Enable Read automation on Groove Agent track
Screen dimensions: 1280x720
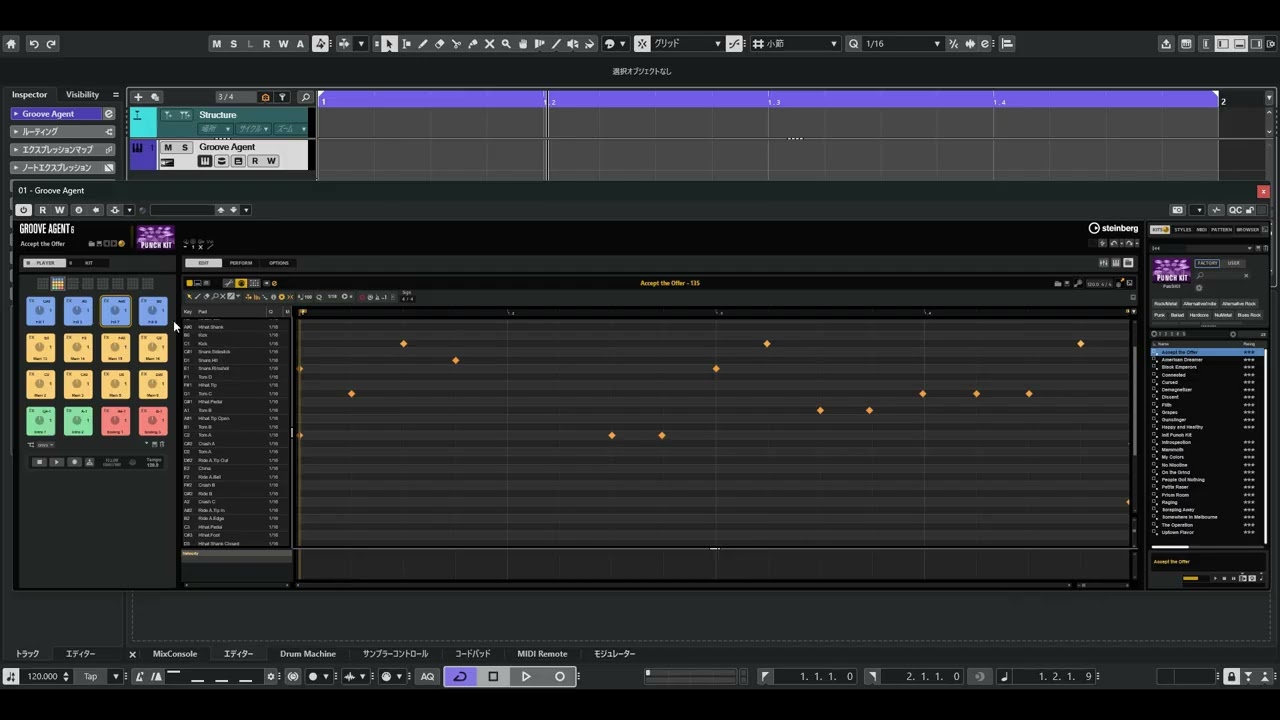tap(255, 161)
